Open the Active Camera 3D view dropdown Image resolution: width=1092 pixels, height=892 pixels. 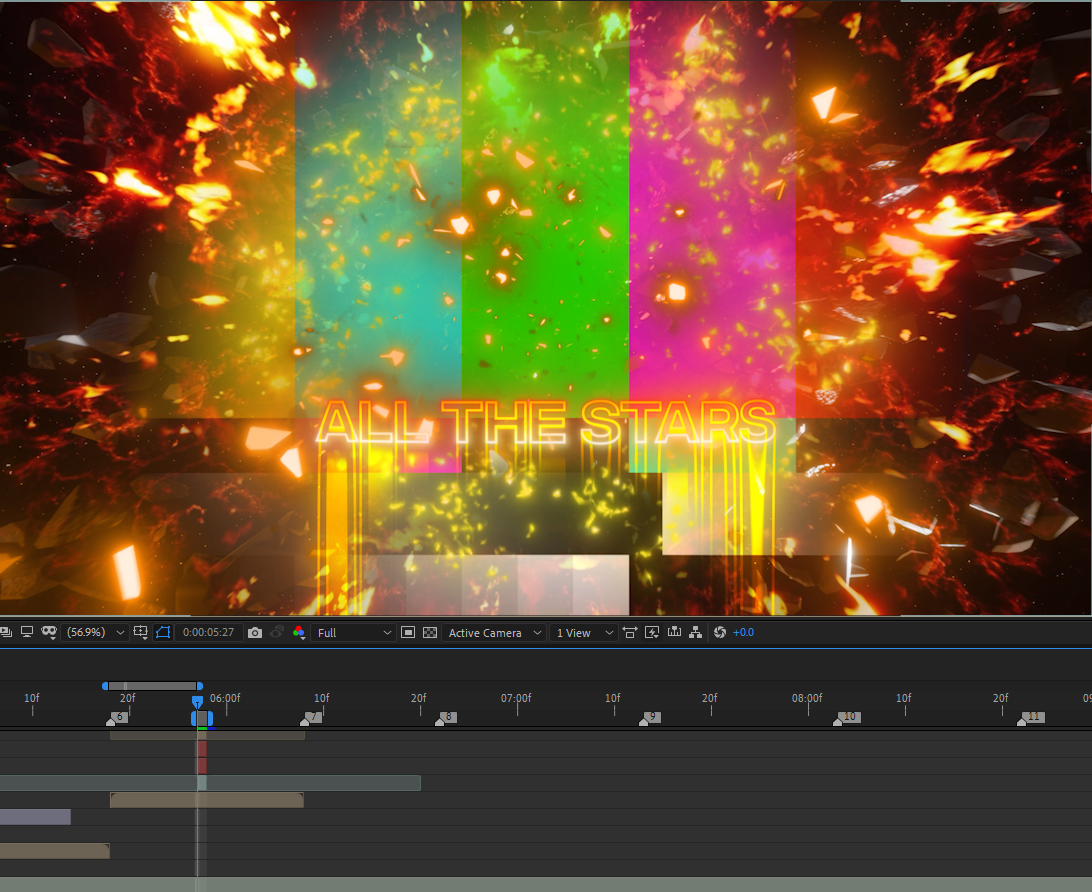point(494,632)
